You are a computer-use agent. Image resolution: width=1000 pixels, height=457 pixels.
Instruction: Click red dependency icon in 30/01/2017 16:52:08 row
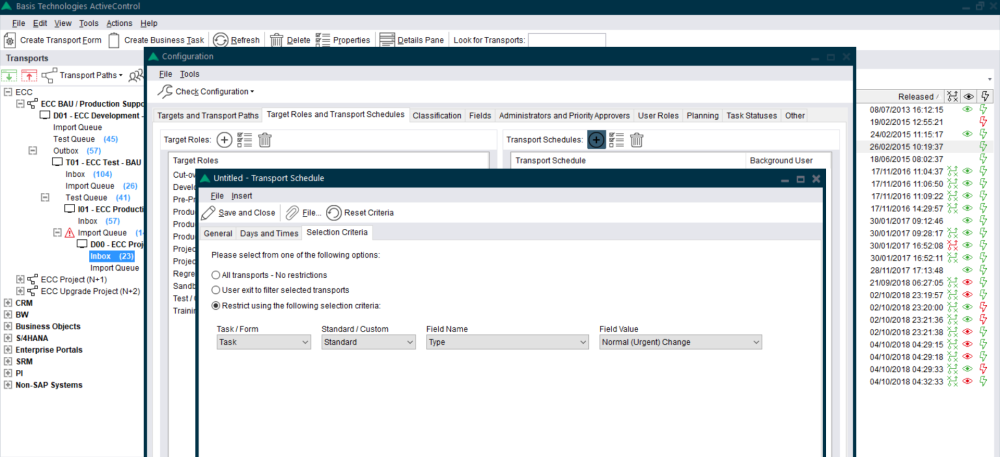coord(953,245)
